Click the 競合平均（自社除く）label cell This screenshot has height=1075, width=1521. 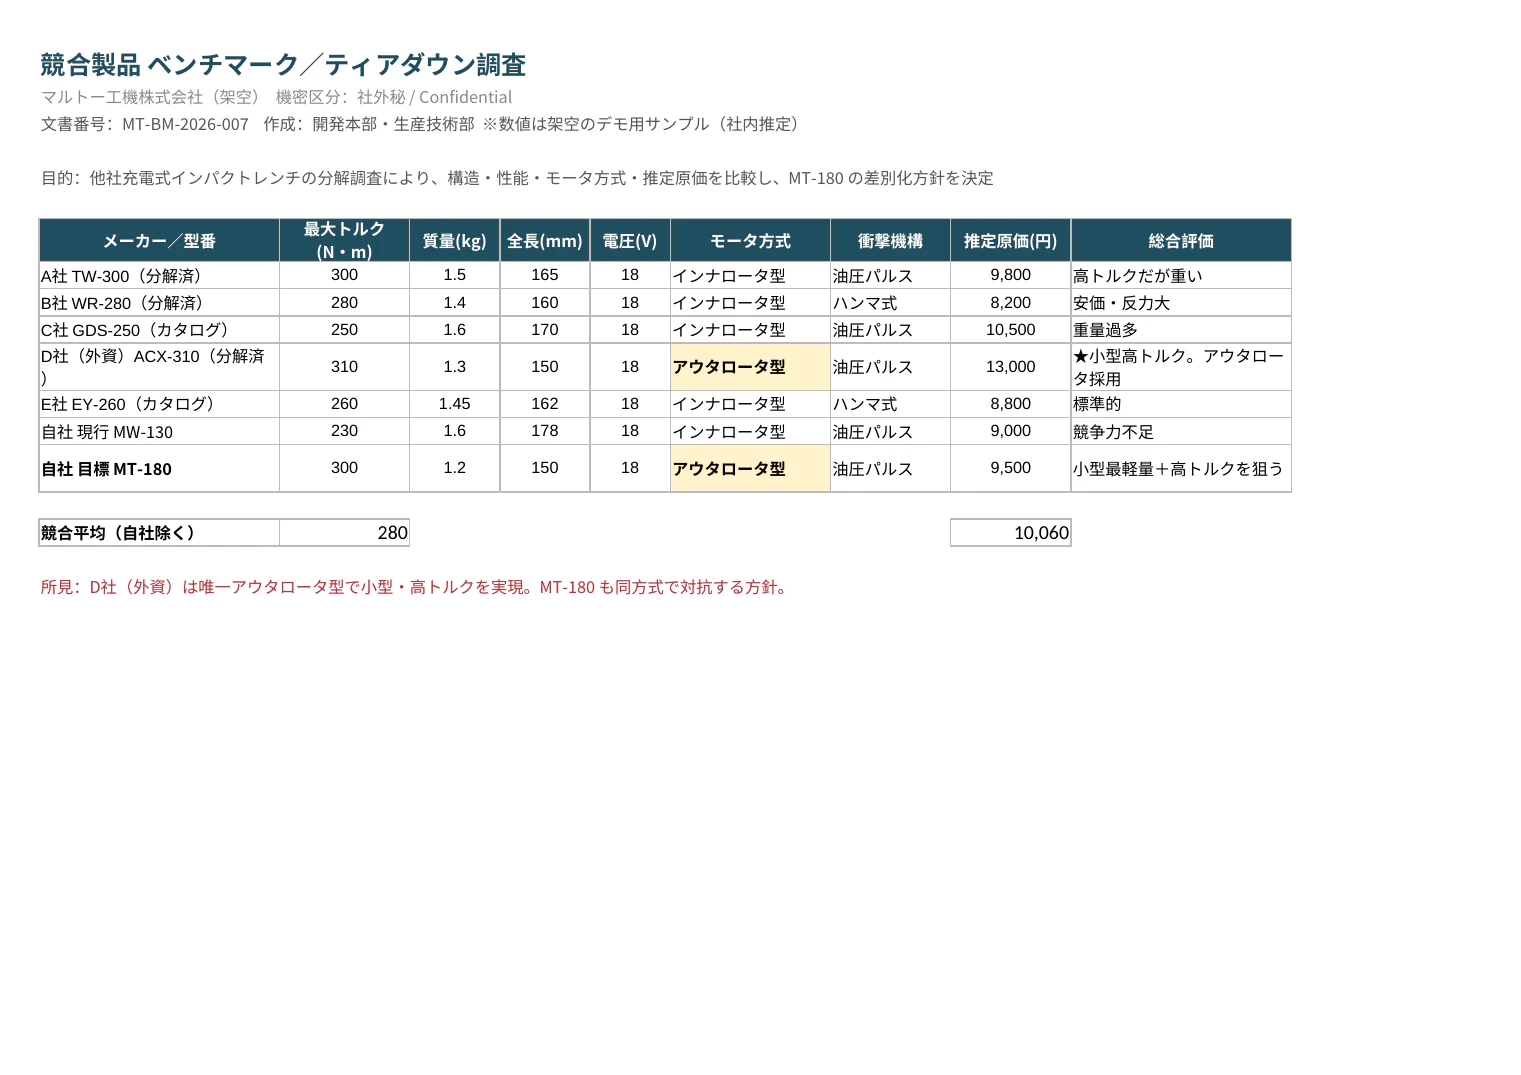pyautogui.click(x=159, y=533)
